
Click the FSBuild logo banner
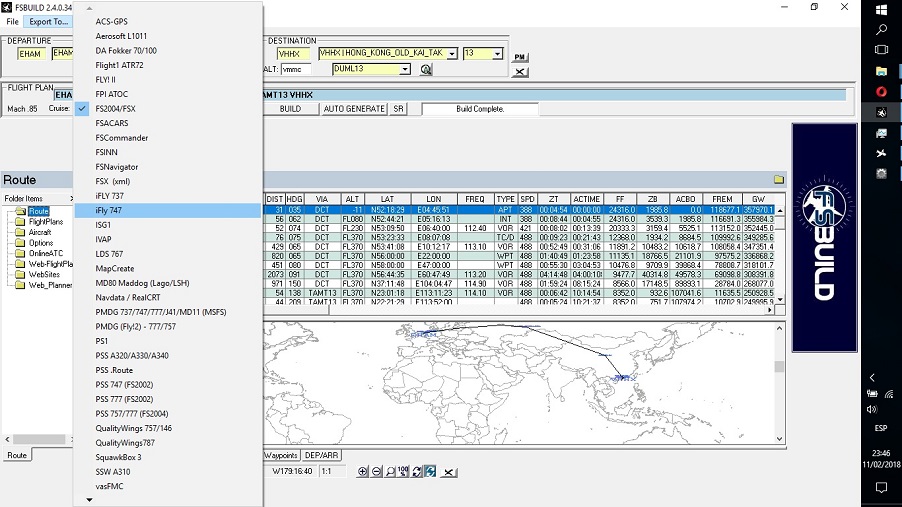[824, 237]
